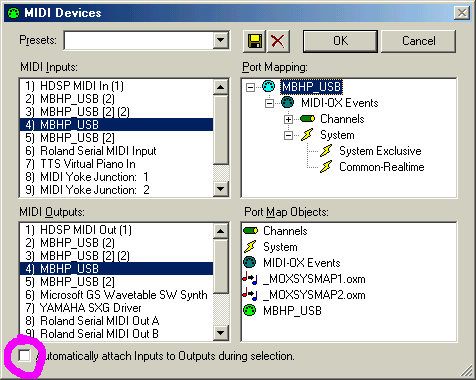
Task: Click the _MOXSYSMAP2.oxm file icon
Action: tap(250, 295)
